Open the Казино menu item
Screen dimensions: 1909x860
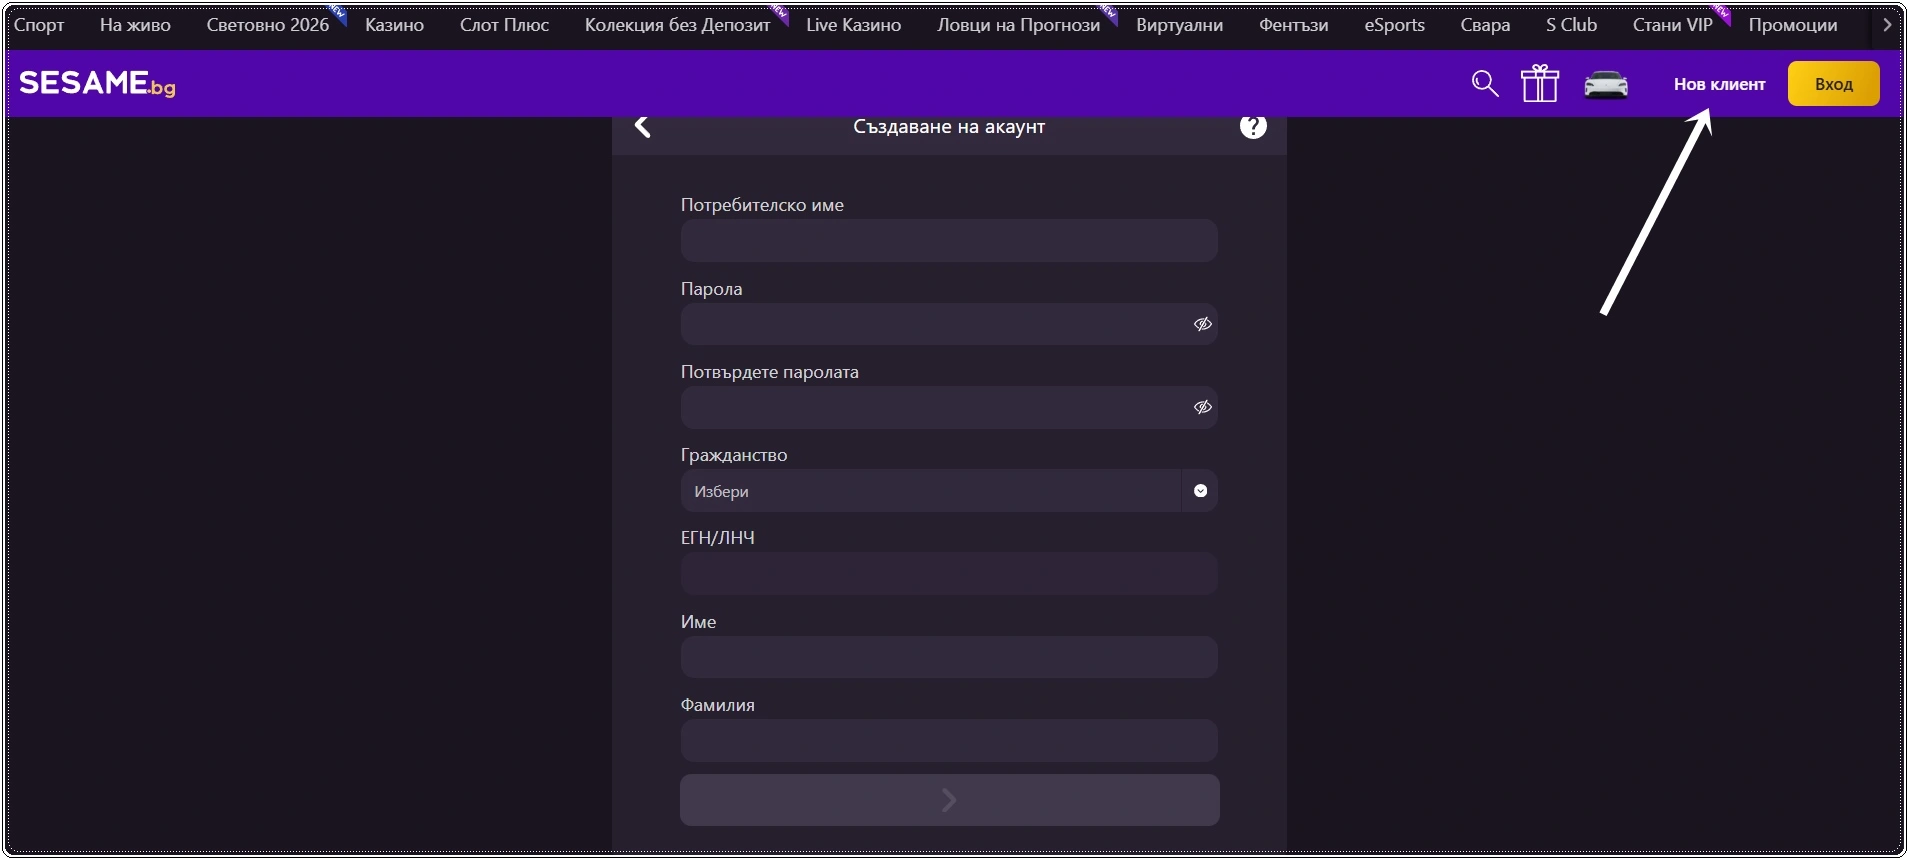point(394,25)
